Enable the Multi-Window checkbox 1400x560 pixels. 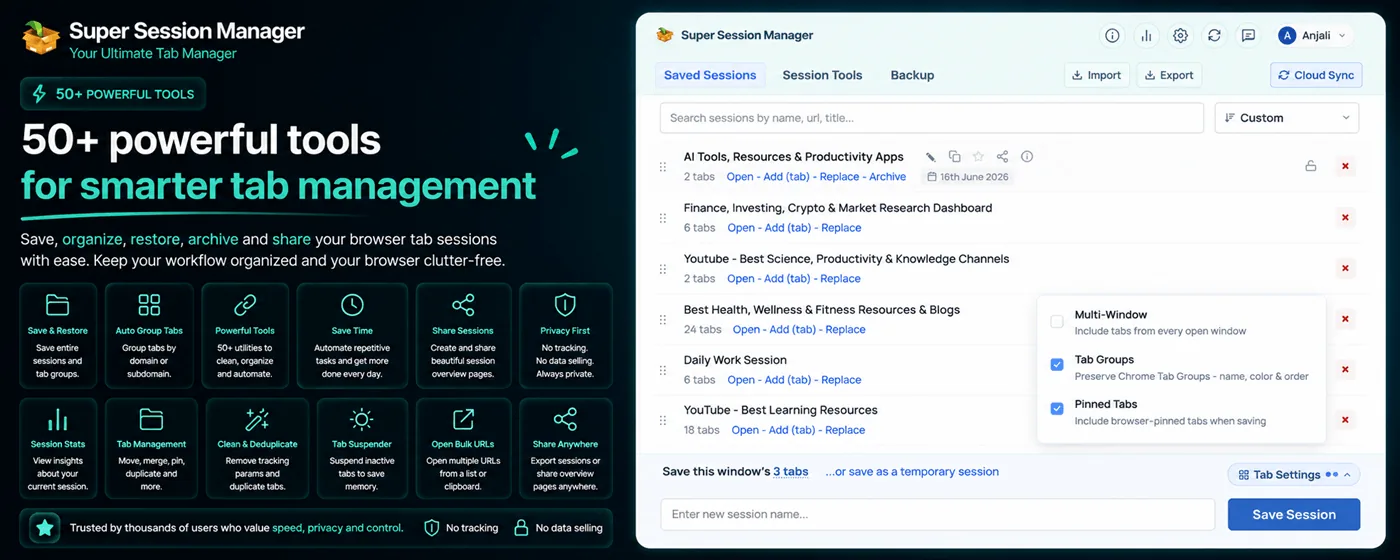click(x=1057, y=321)
